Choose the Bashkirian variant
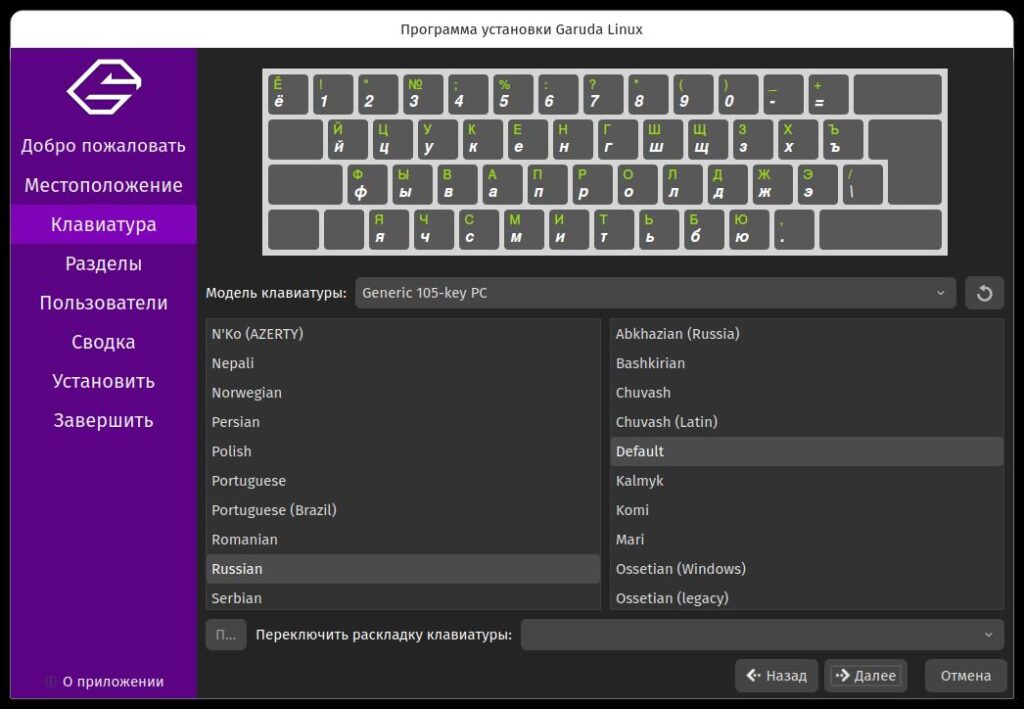This screenshot has height=709, width=1024. (807, 363)
